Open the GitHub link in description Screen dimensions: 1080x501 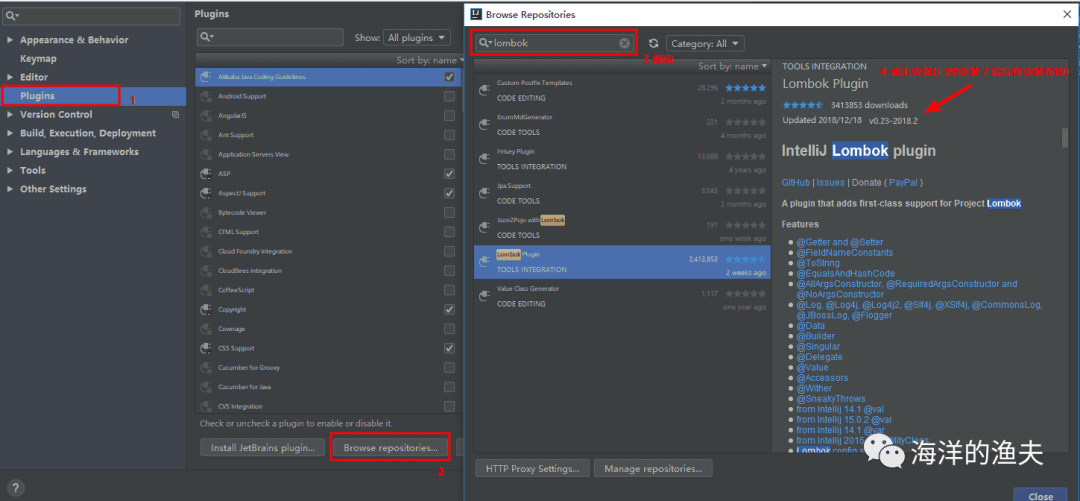tap(796, 183)
